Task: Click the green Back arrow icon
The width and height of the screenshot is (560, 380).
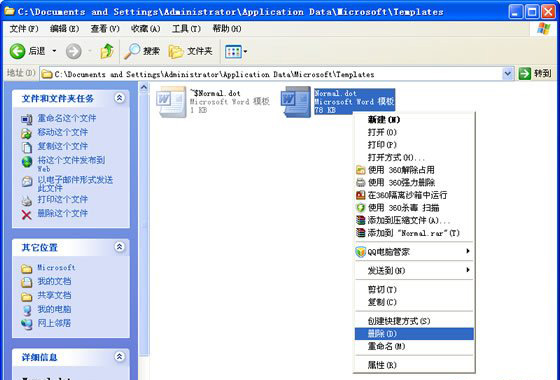Action: 17,51
